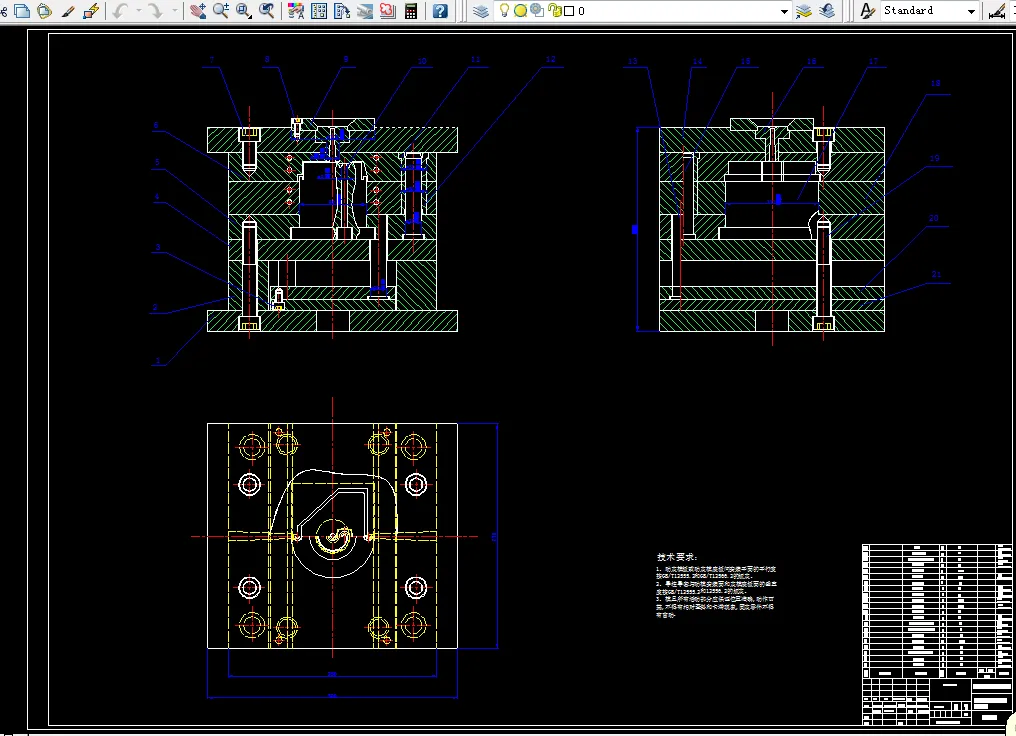The image size is (1016, 736).
Task: Open the Properties palette icon
Action: click(296, 10)
